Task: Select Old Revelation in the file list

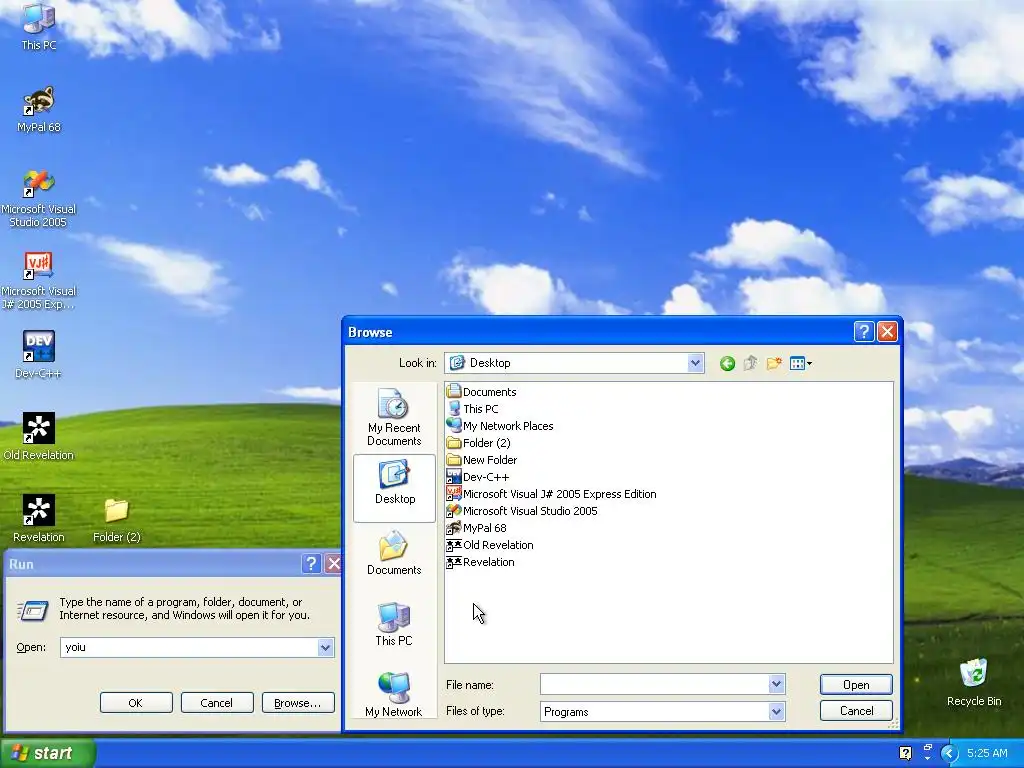Action: click(x=490, y=545)
